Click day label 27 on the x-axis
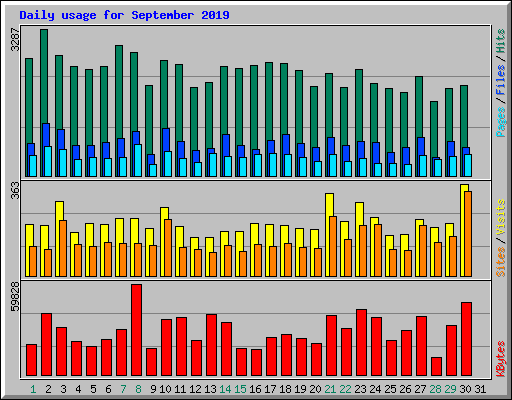The height and width of the screenshot is (400, 512). pyautogui.click(x=420, y=389)
